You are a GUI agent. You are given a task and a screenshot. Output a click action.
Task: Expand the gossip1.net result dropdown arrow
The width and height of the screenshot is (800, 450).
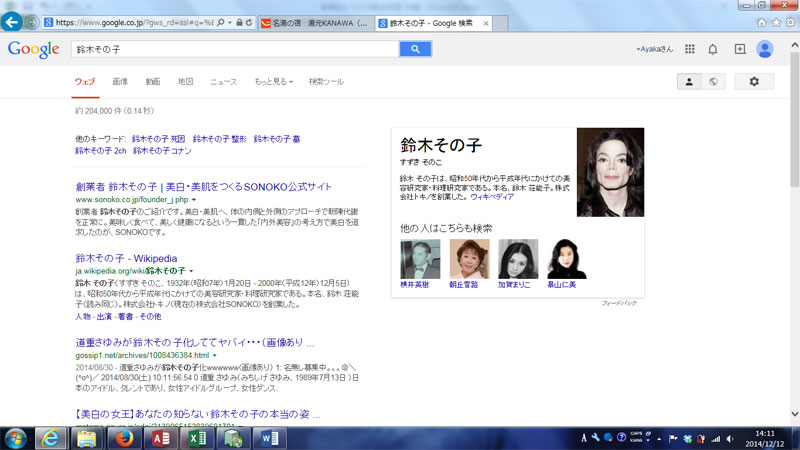[x=215, y=355]
